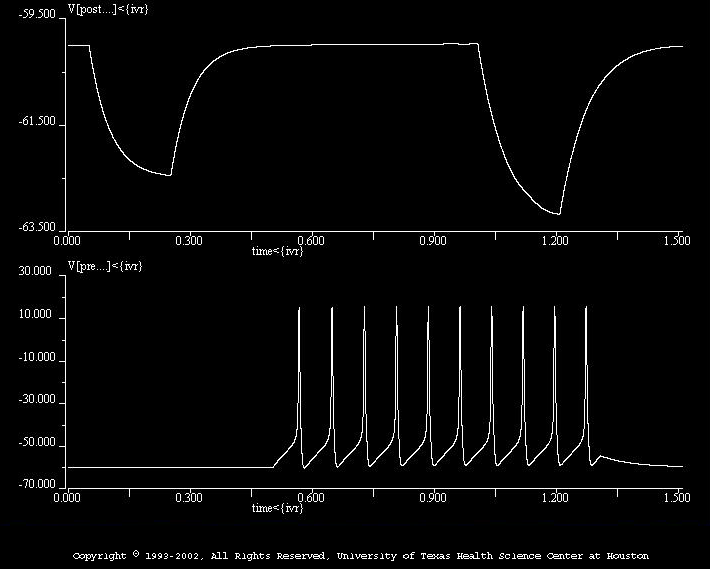Click the -61.500 y-axis label
Viewport: 710px width, 569px height.
[37, 123]
